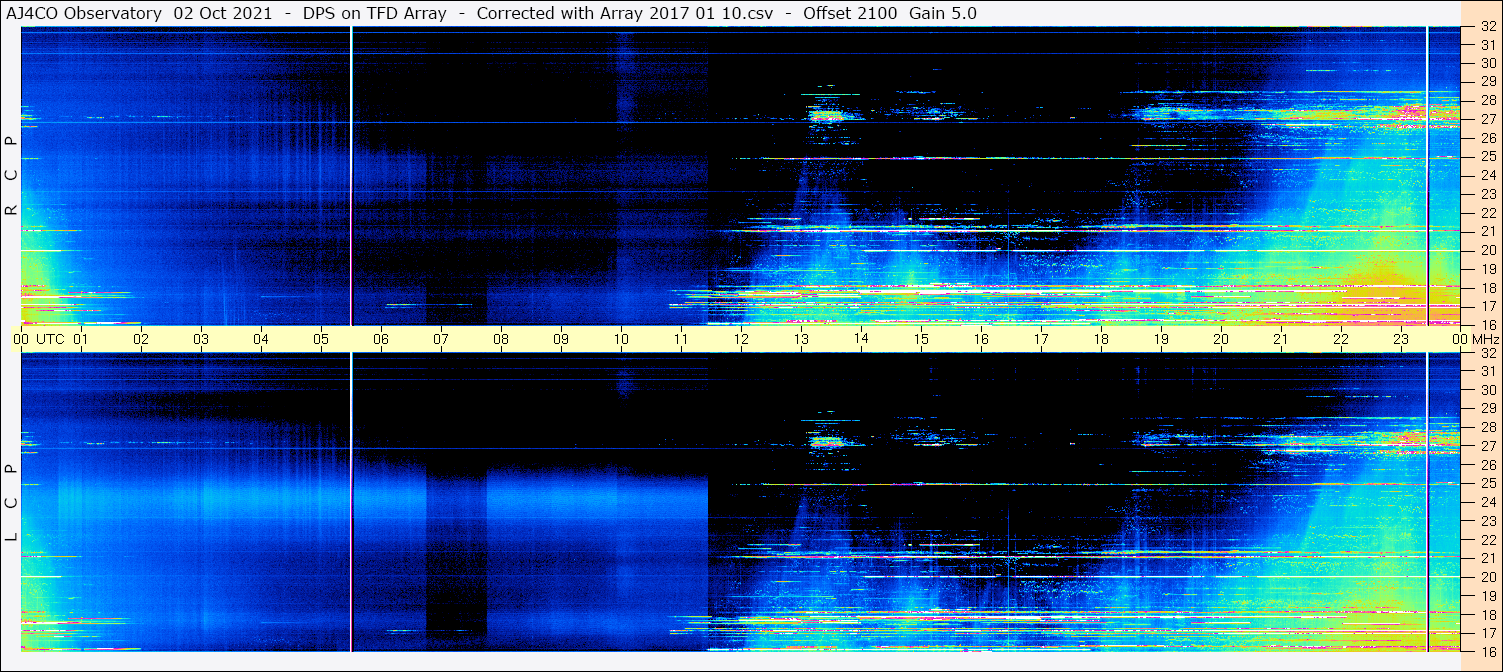
Task: Click the 02 Oct 2021 date in header
Action: (223, 13)
